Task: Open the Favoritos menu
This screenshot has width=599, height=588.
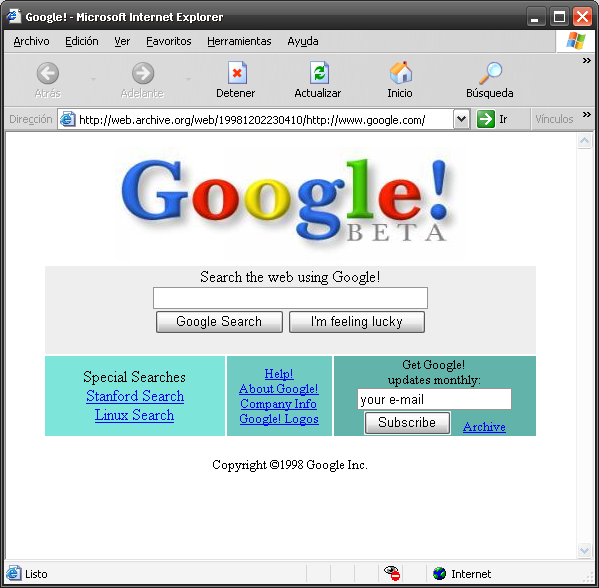Action: click(x=168, y=41)
